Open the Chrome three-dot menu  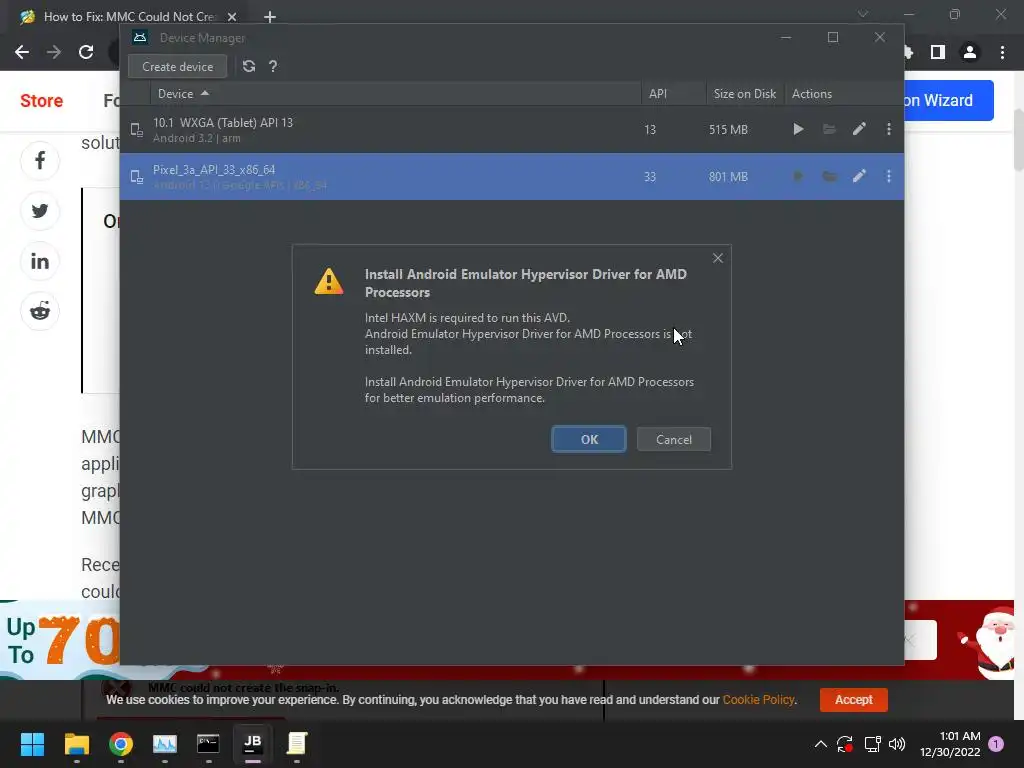[x=1002, y=52]
